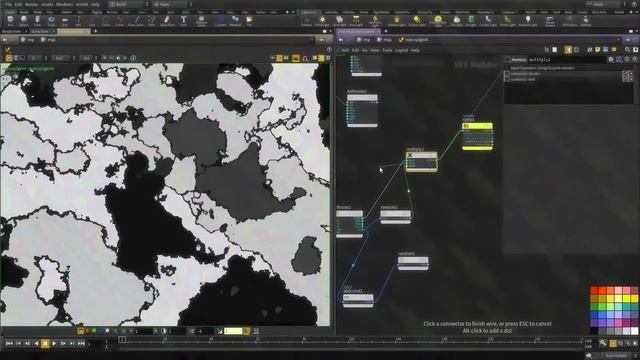The image size is (640, 360).
Task: Open the Main radial menu dropdown
Action: 171,4
